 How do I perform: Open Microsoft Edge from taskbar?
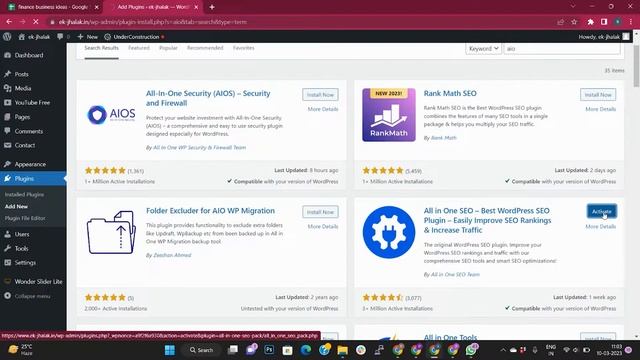coord(306,350)
